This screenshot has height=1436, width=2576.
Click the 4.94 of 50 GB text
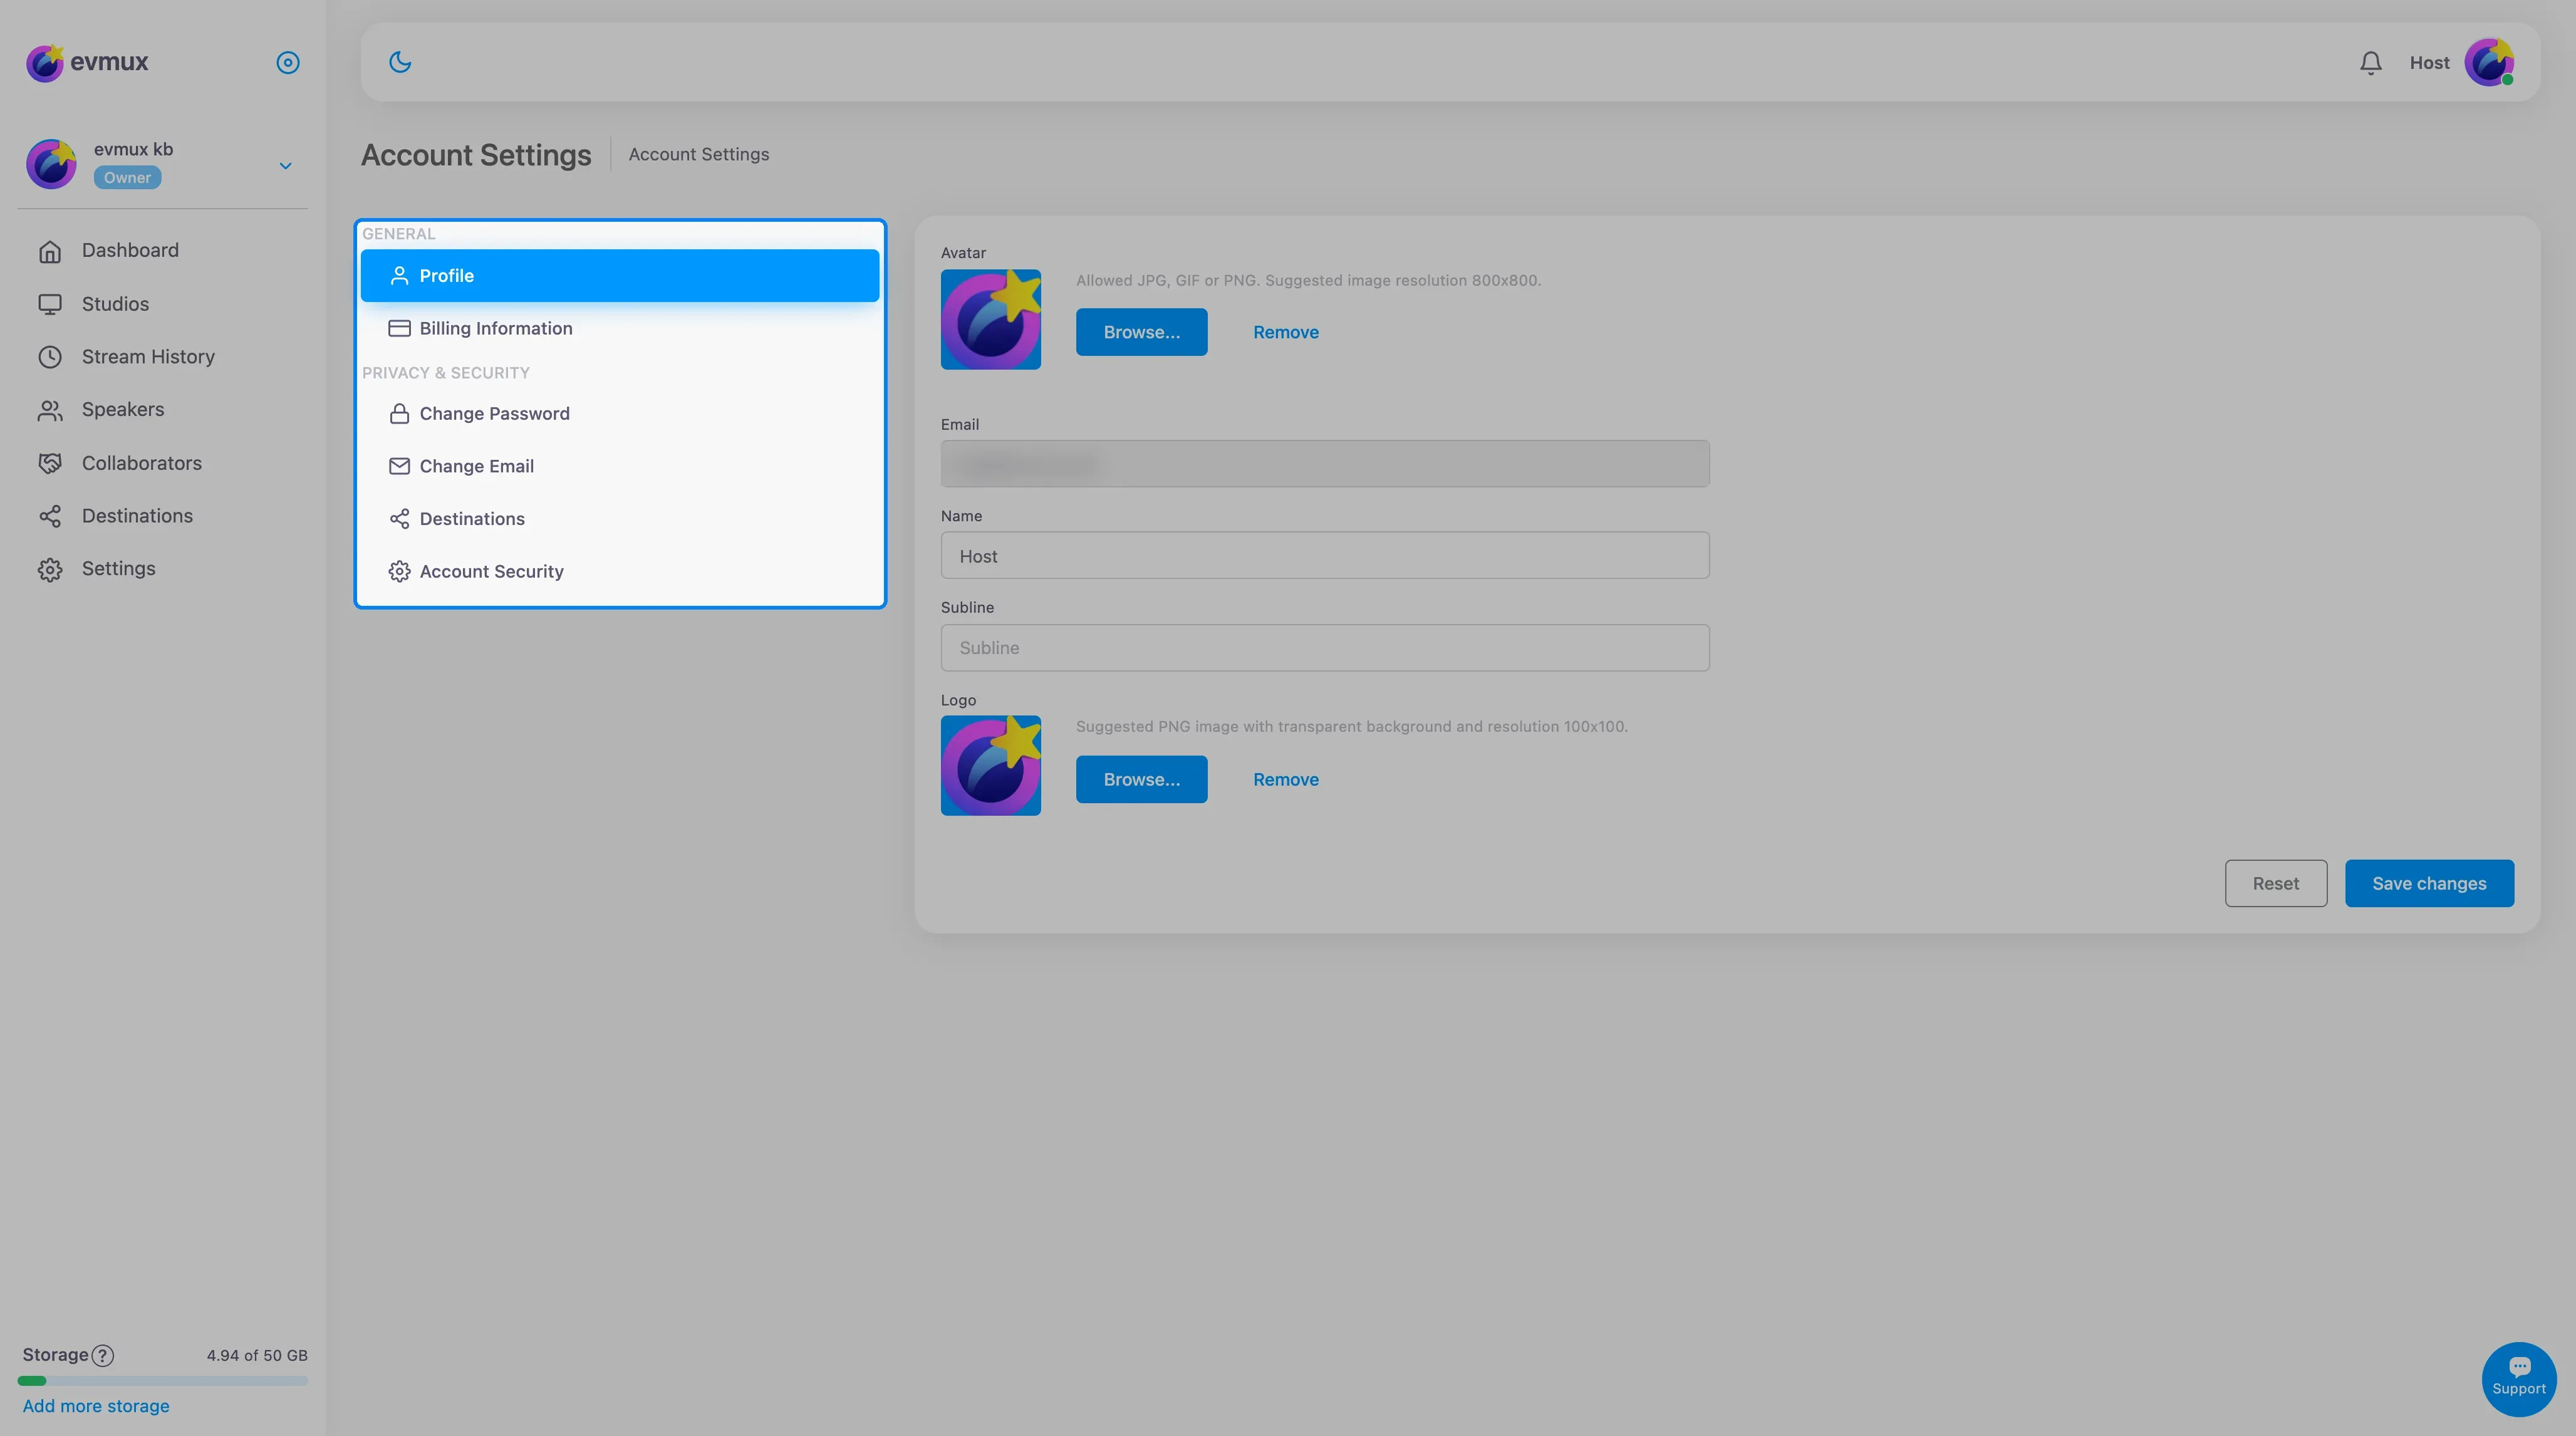[257, 1355]
